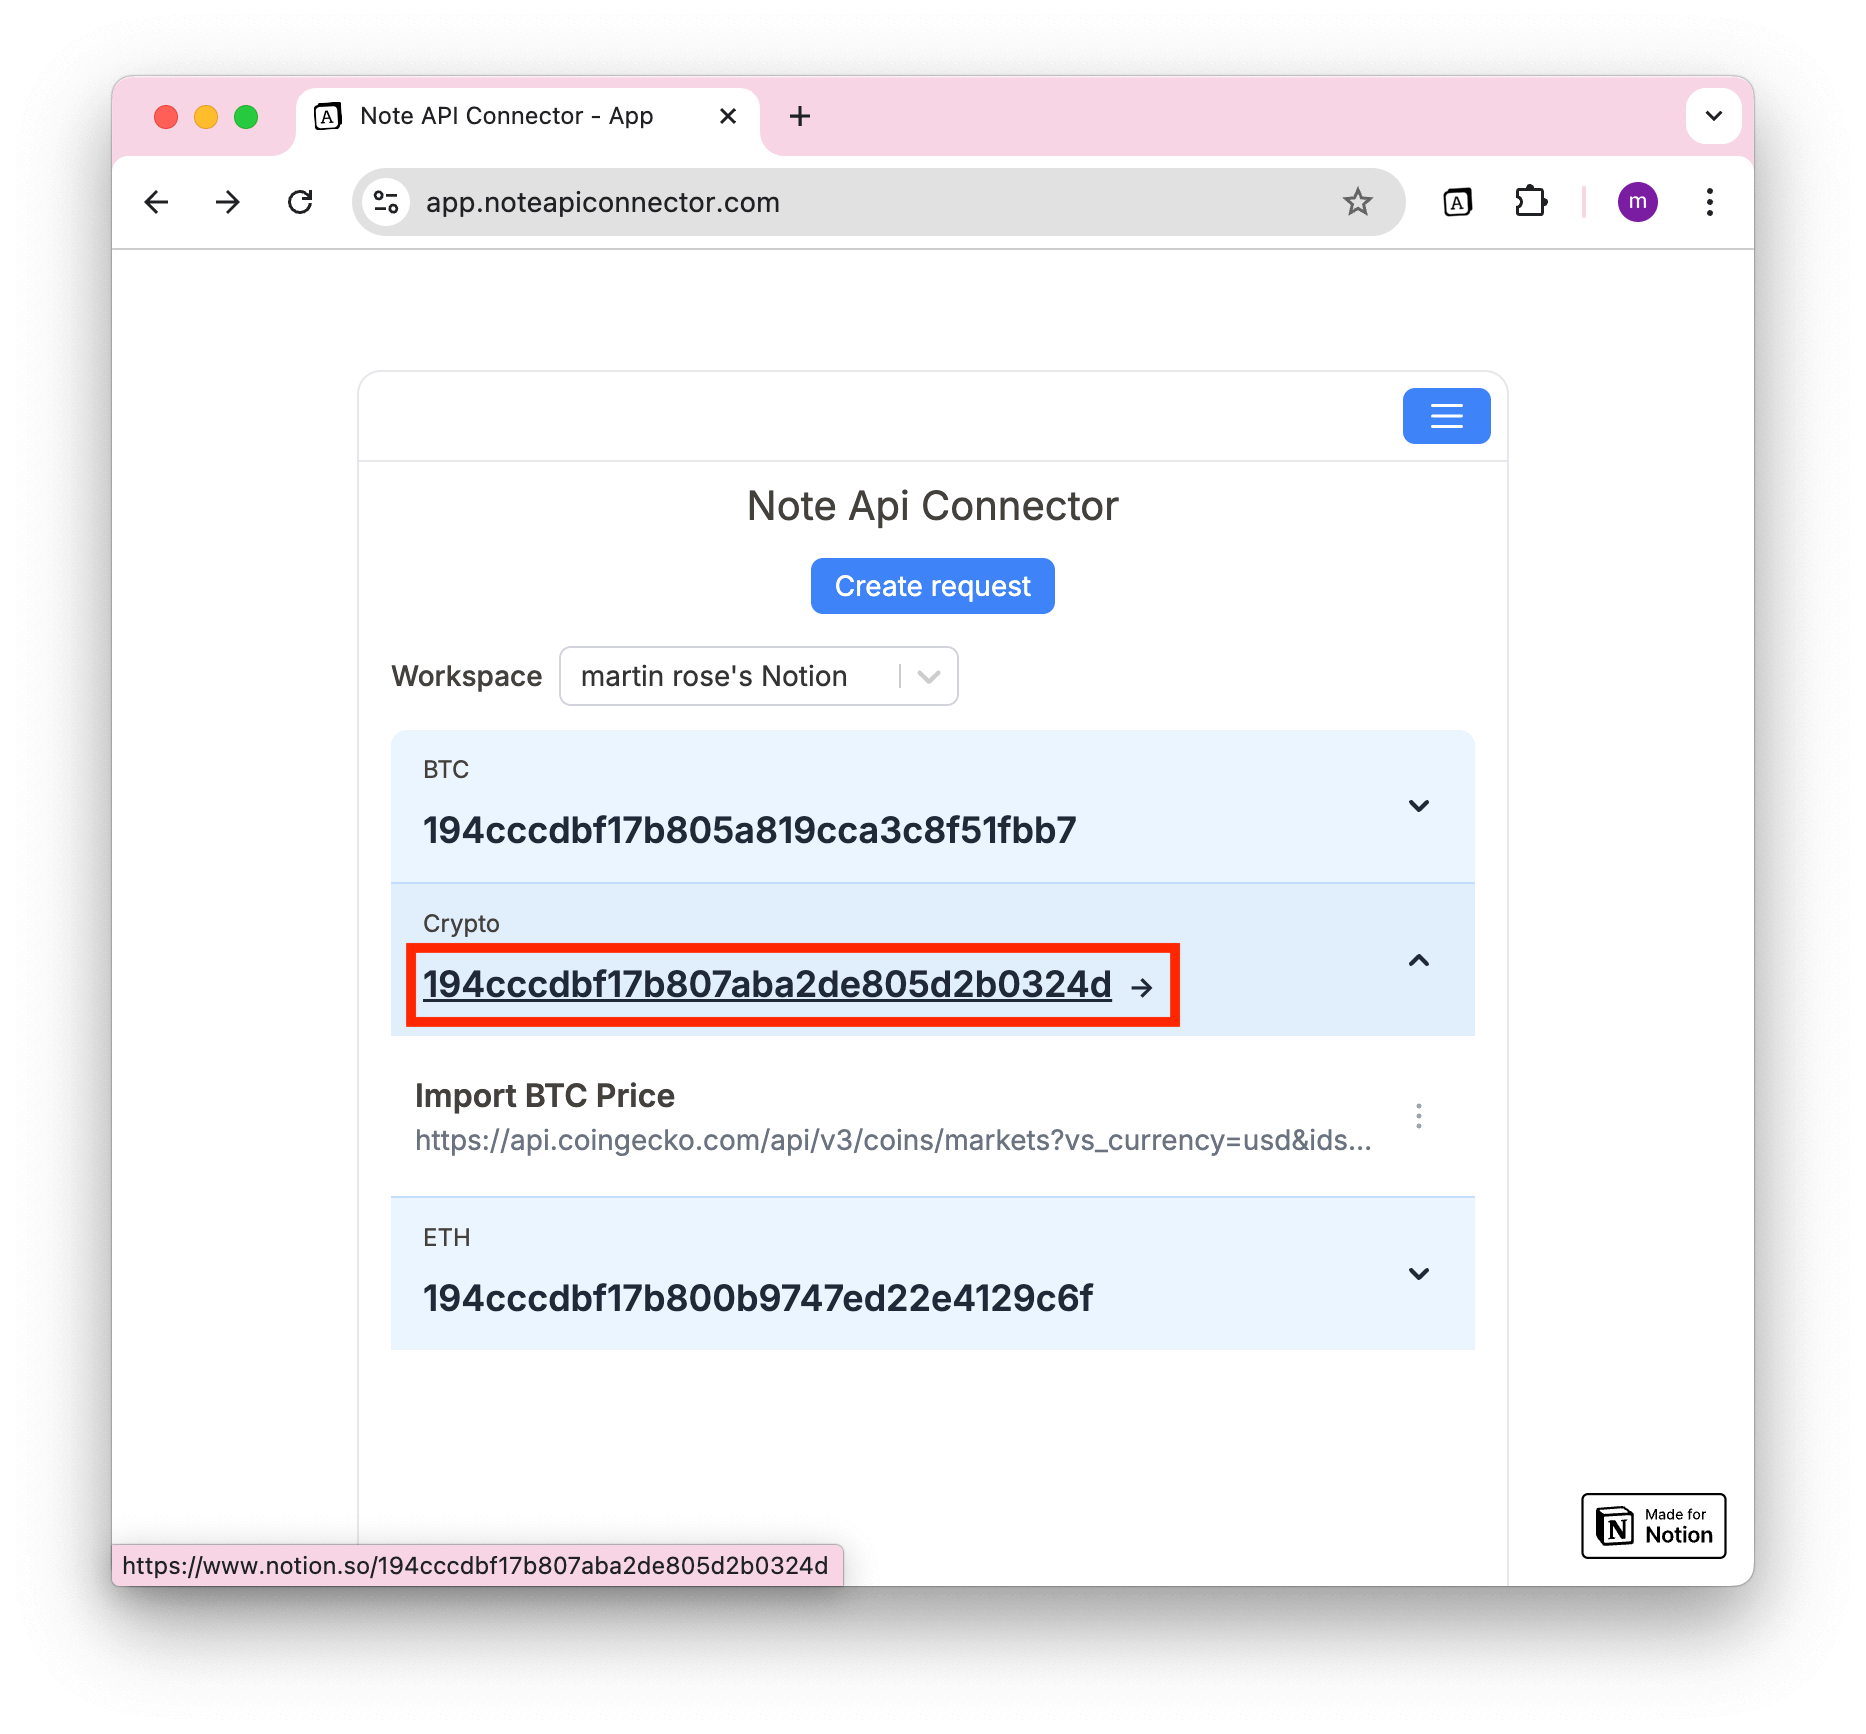Open the hamburger menu button

coord(1445,416)
